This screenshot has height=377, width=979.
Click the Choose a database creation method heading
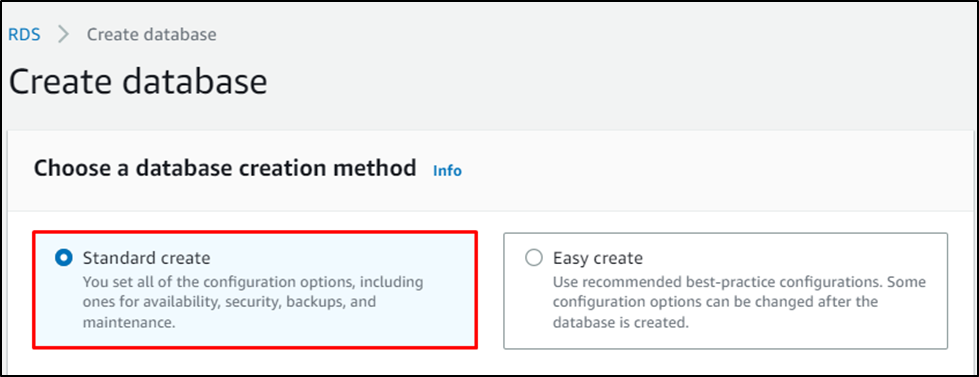pyautogui.click(x=225, y=168)
